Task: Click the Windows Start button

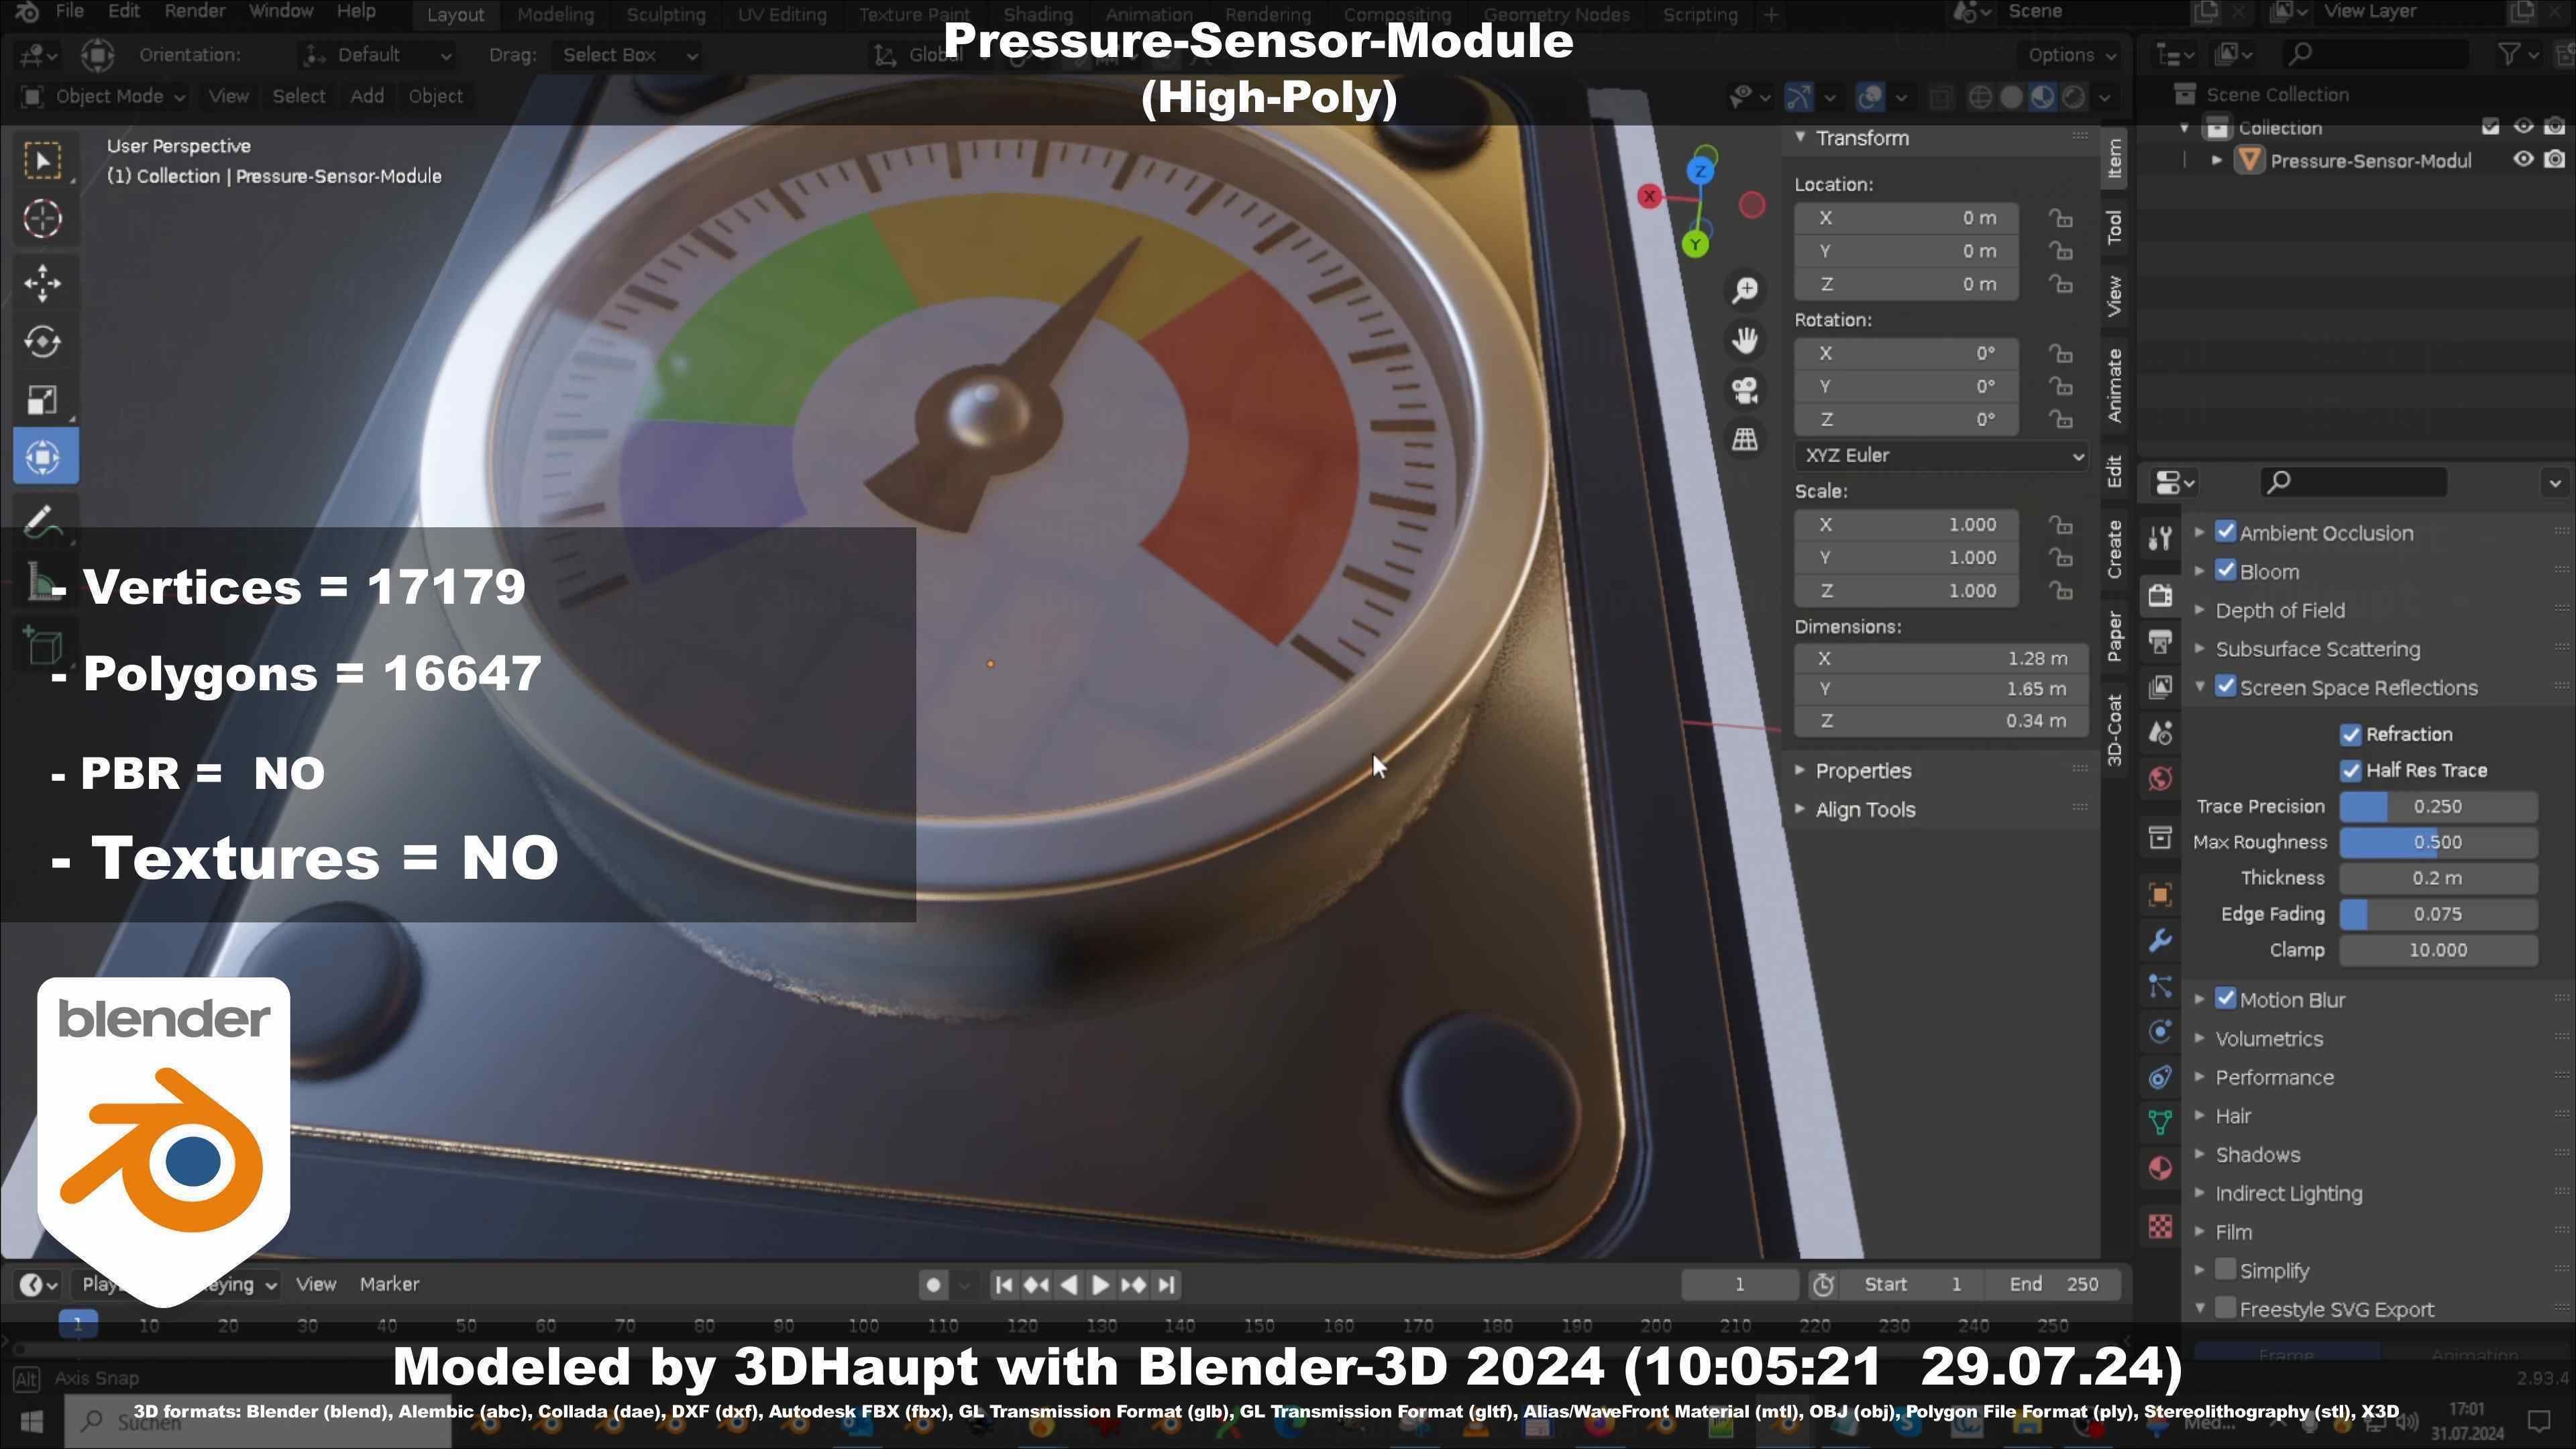Action: pyautogui.click(x=31, y=1421)
